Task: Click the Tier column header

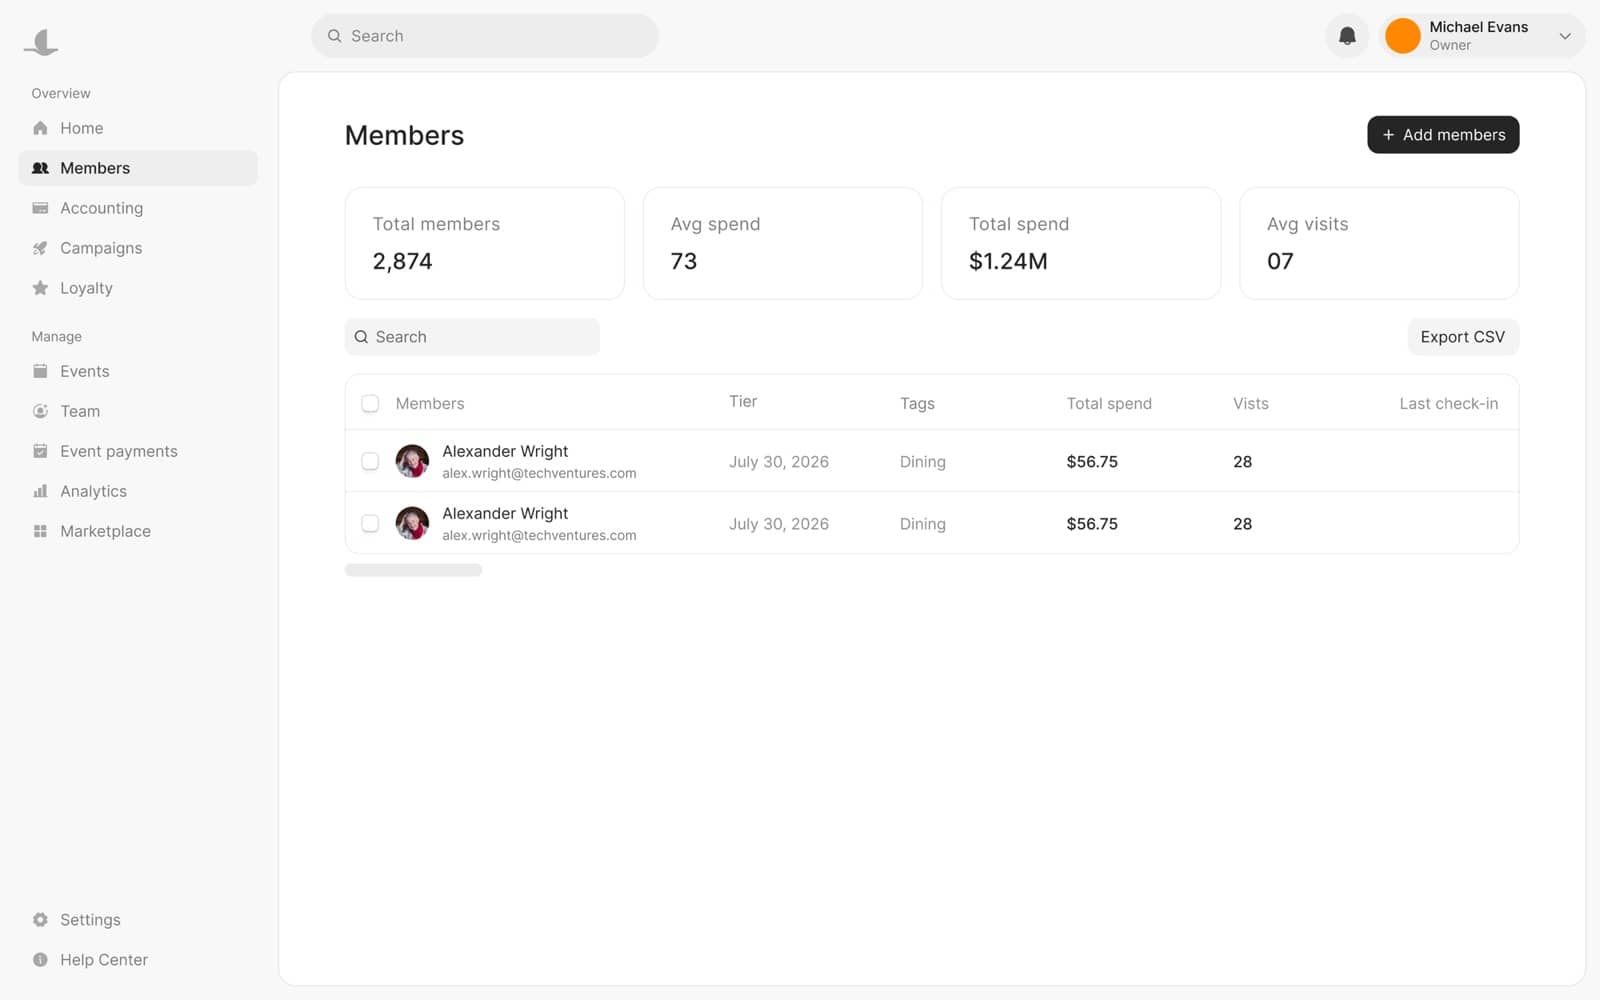Action: pyautogui.click(x=743, y=401)
